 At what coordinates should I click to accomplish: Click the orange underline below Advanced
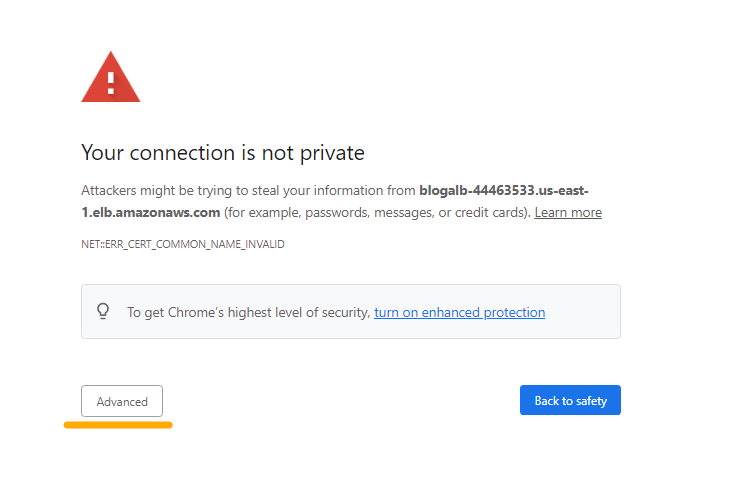tap(118, 425)
